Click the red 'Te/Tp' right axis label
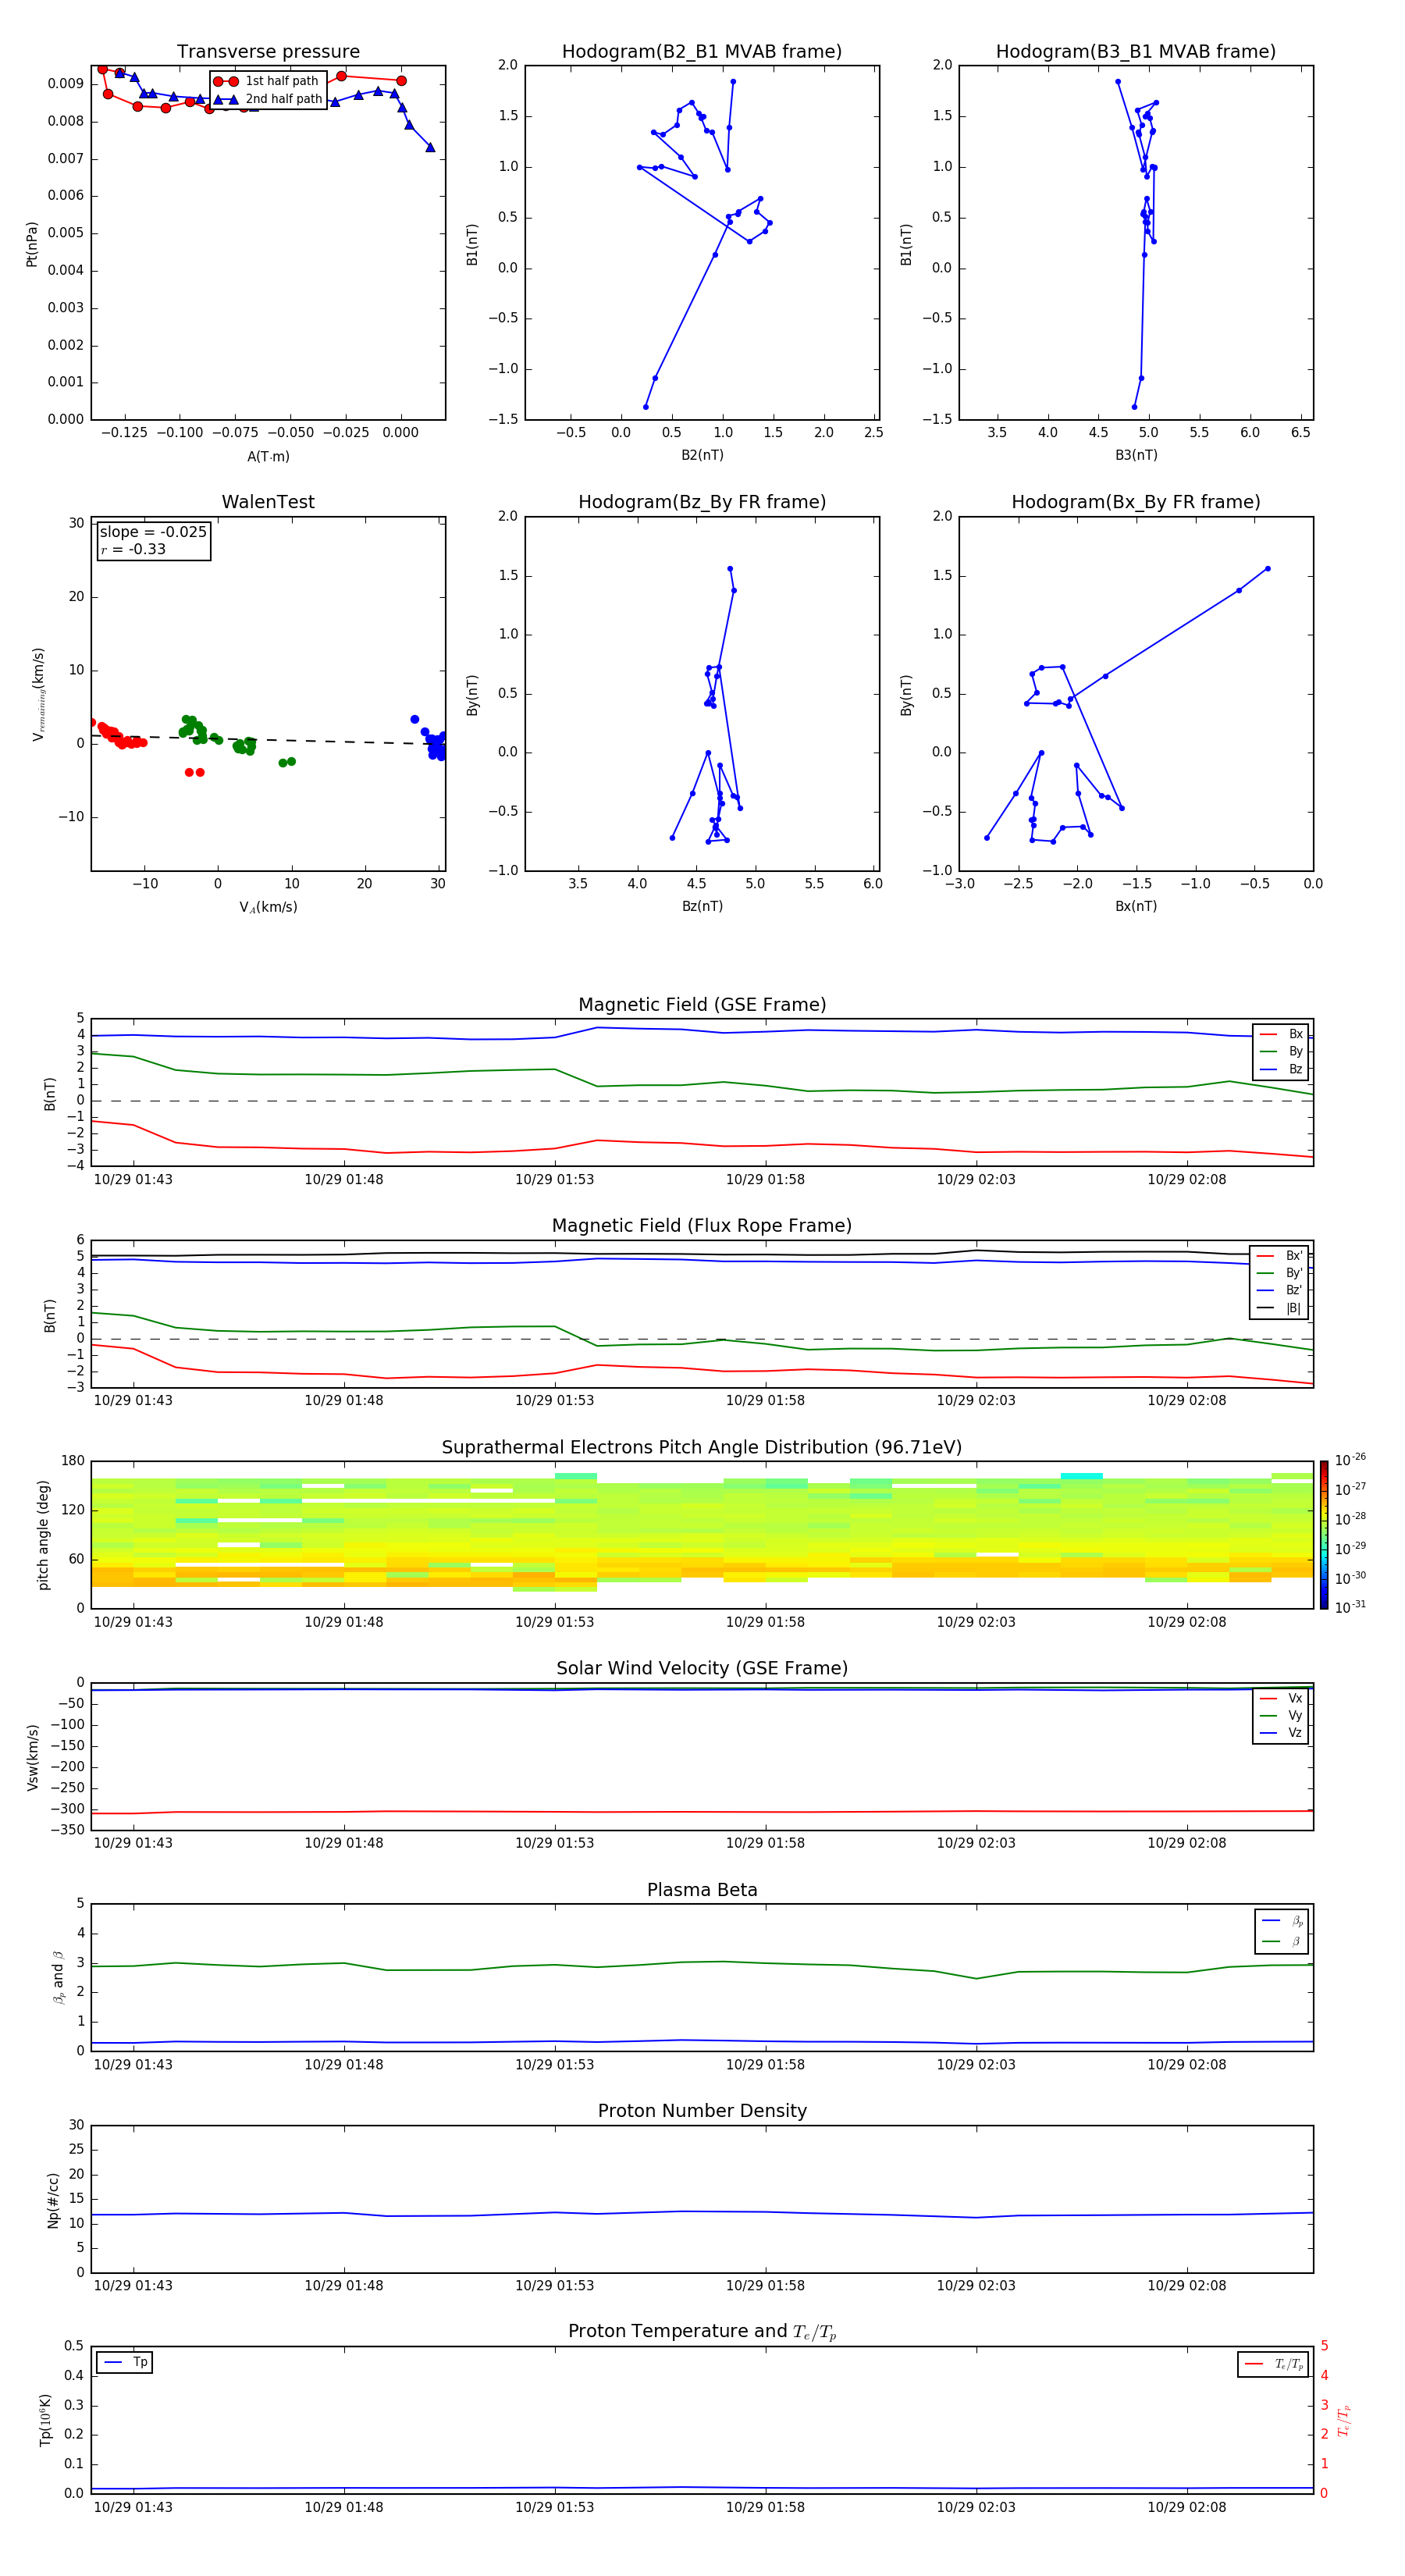The height and width of the screenshot is (2576, 1405). (1343, 2420)
